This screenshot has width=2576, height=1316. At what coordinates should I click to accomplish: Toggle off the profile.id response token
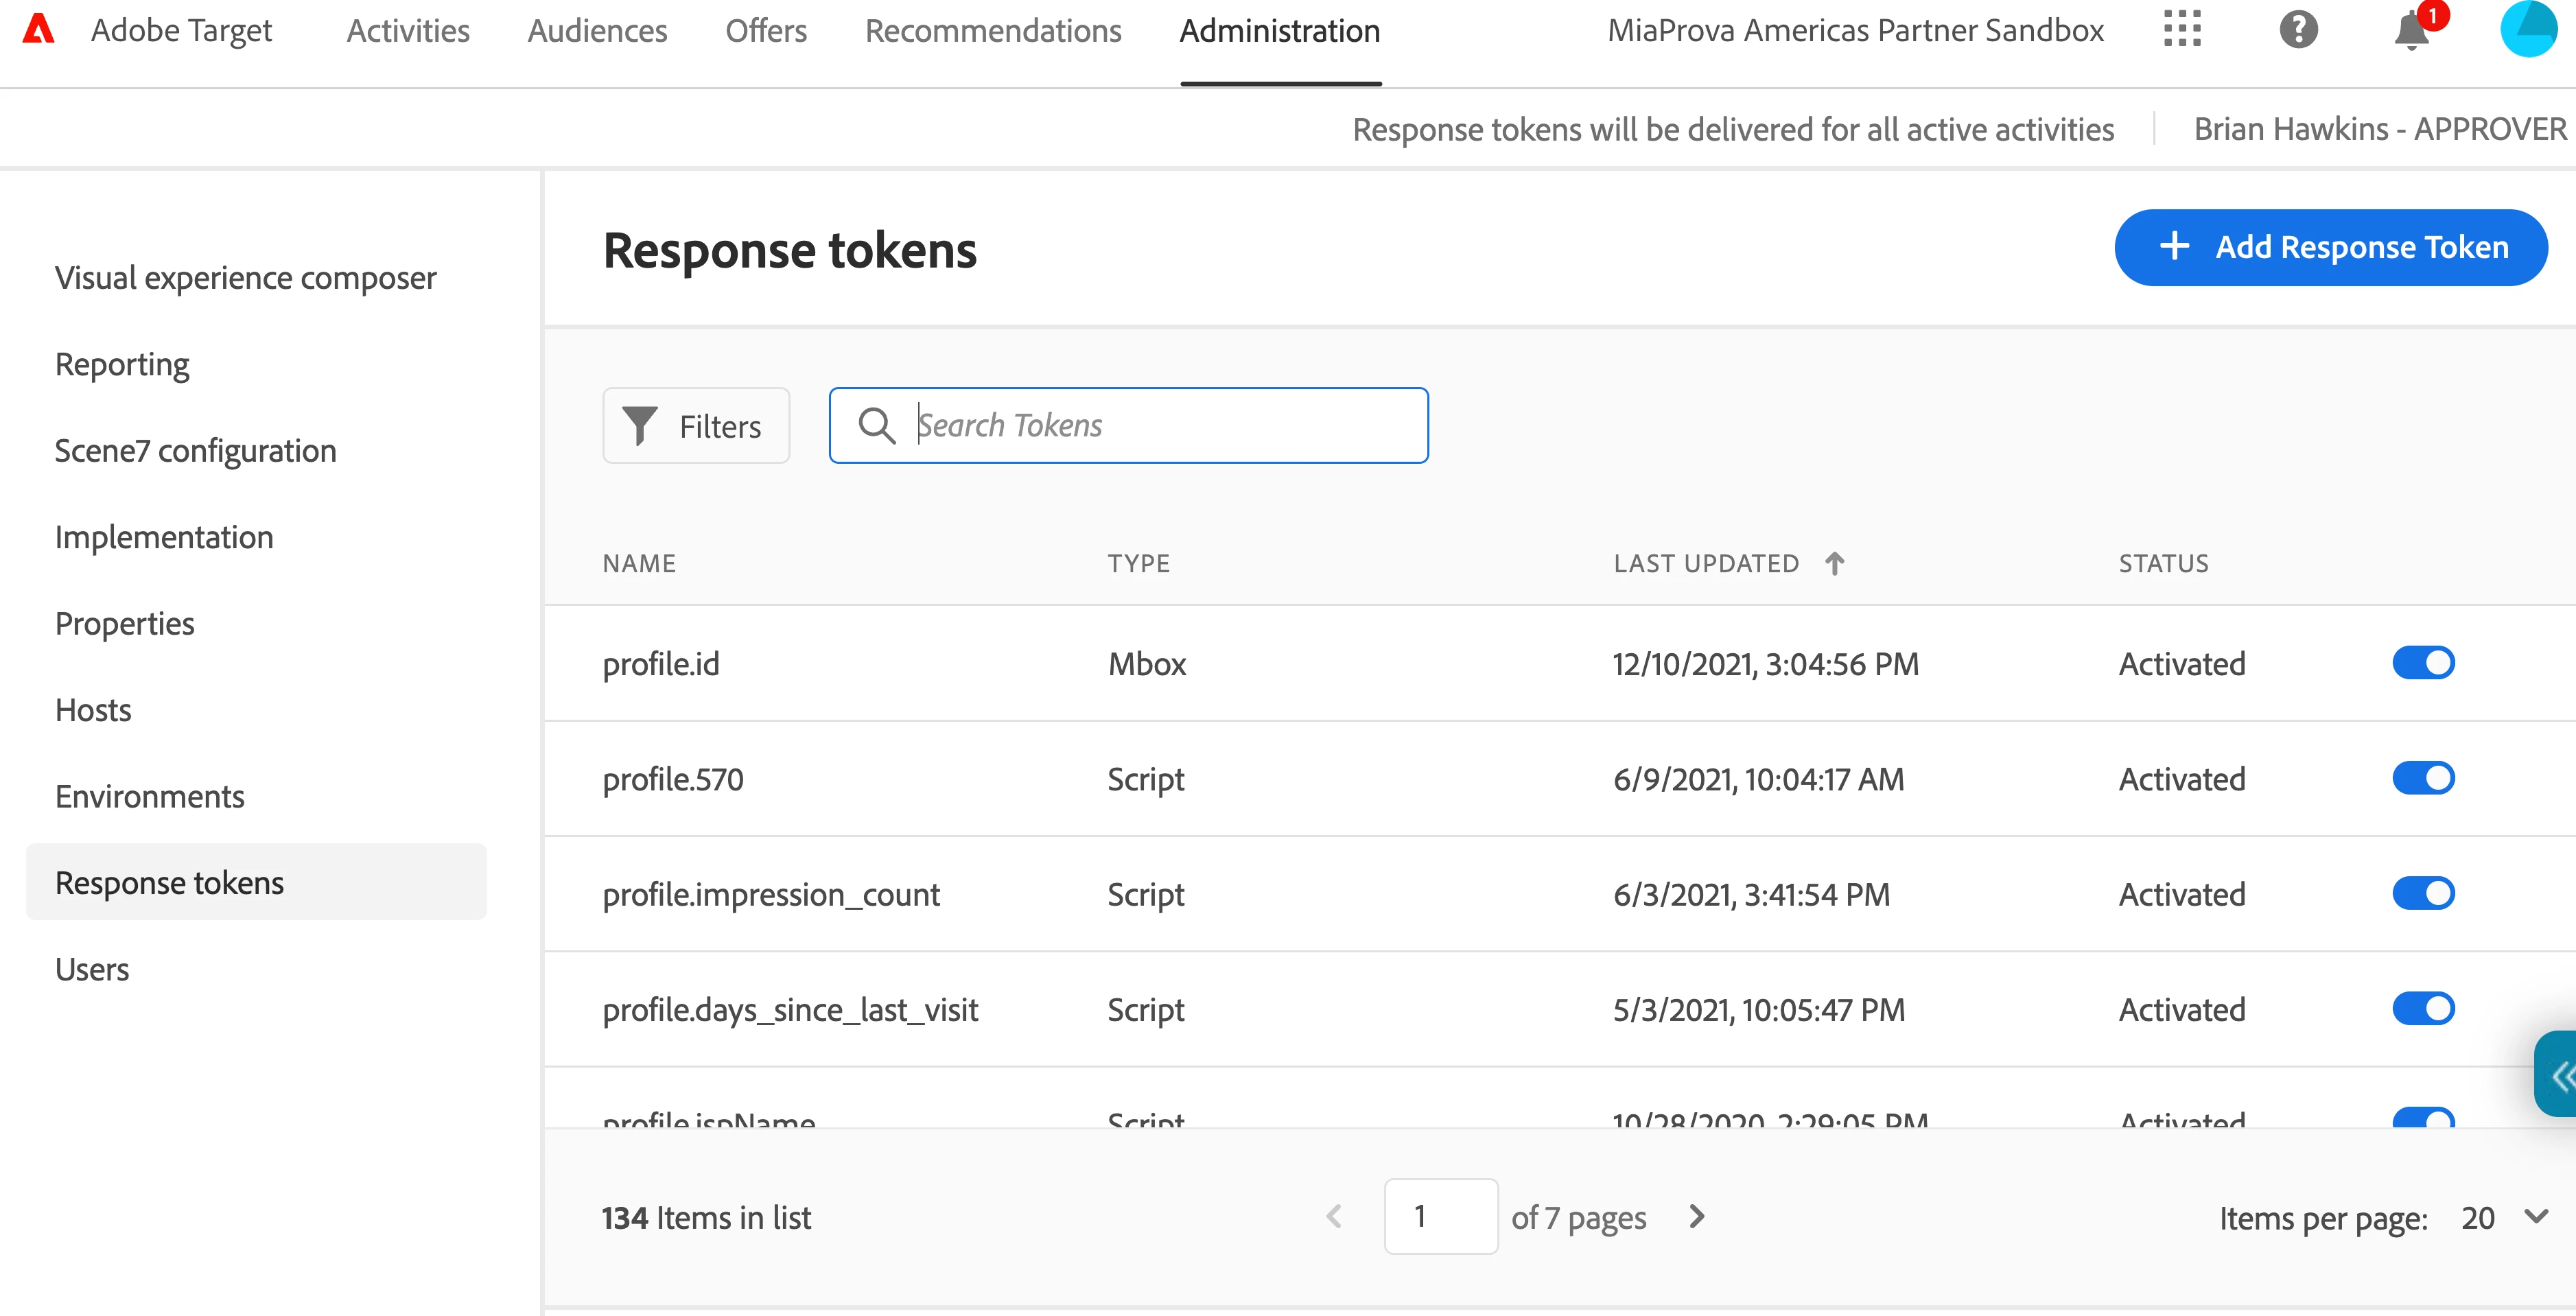[2422, 663]
